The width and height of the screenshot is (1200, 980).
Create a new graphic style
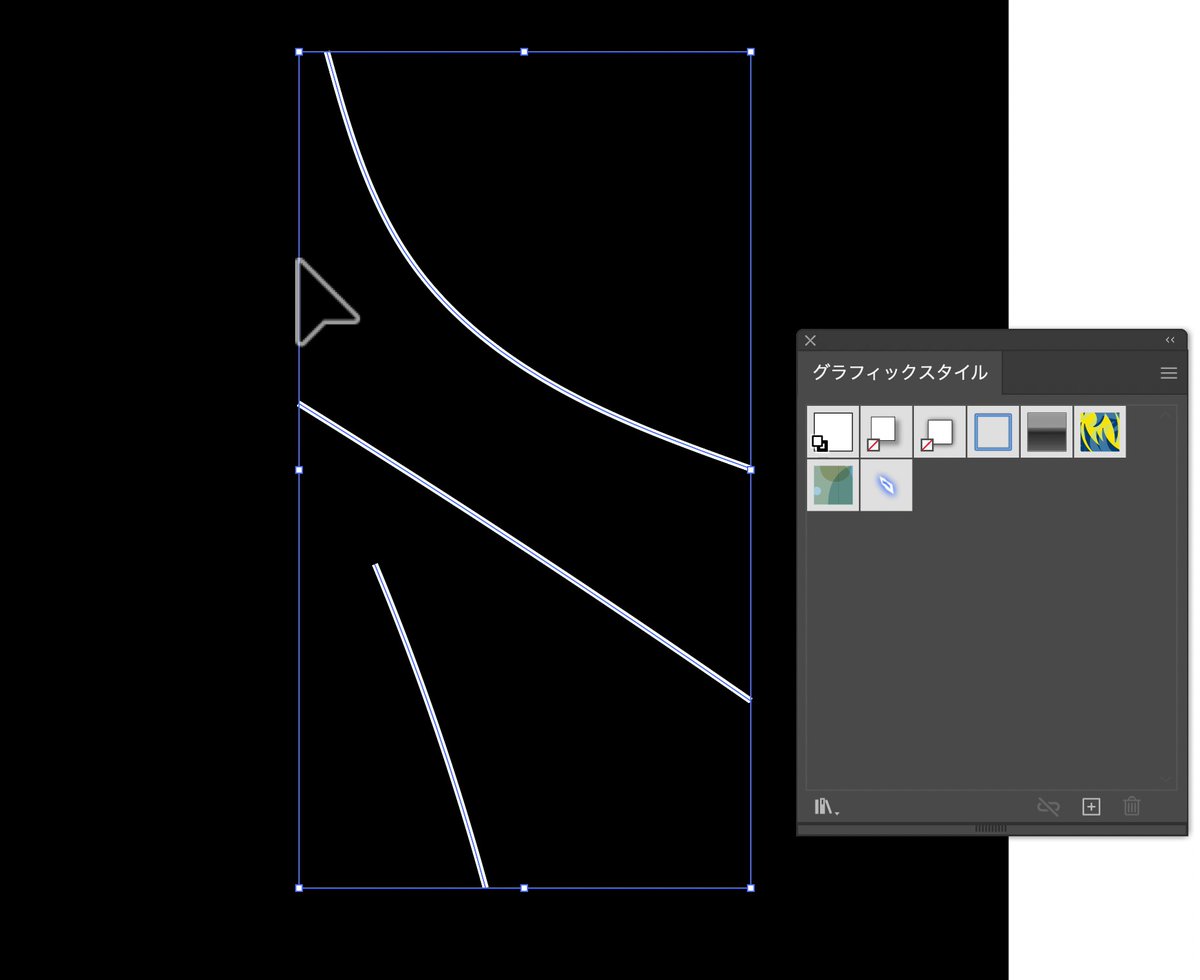(x=1091, y=806)
